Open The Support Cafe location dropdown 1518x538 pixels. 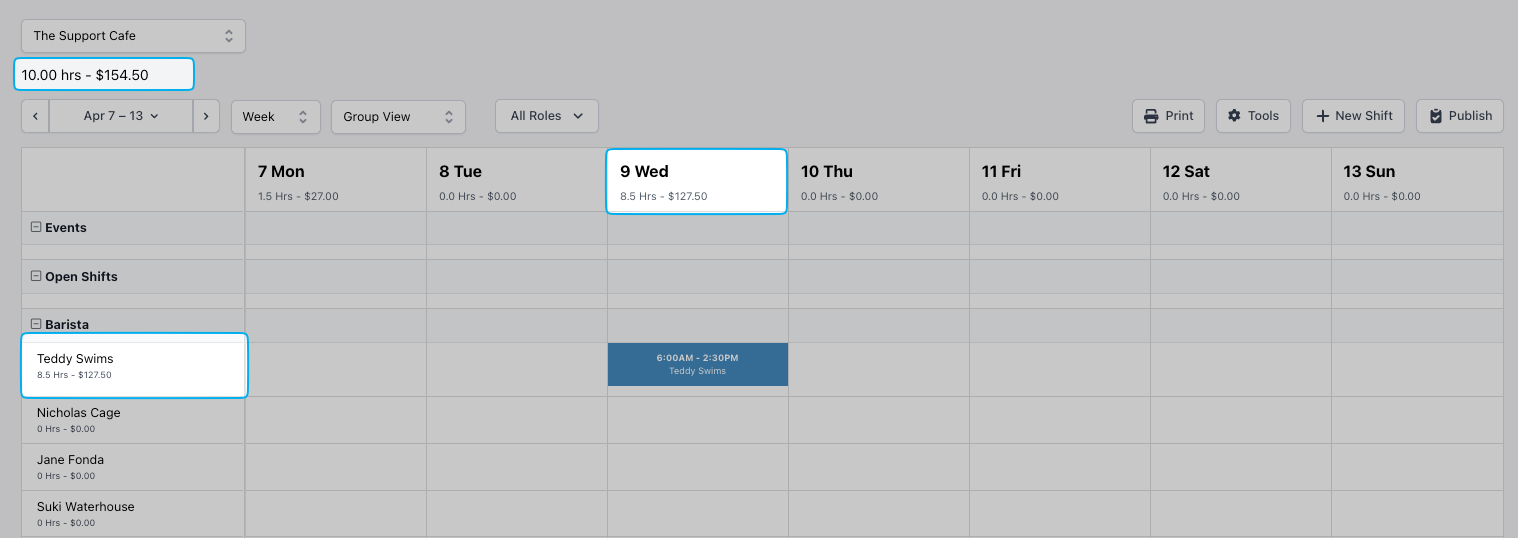tap(133, 36)
